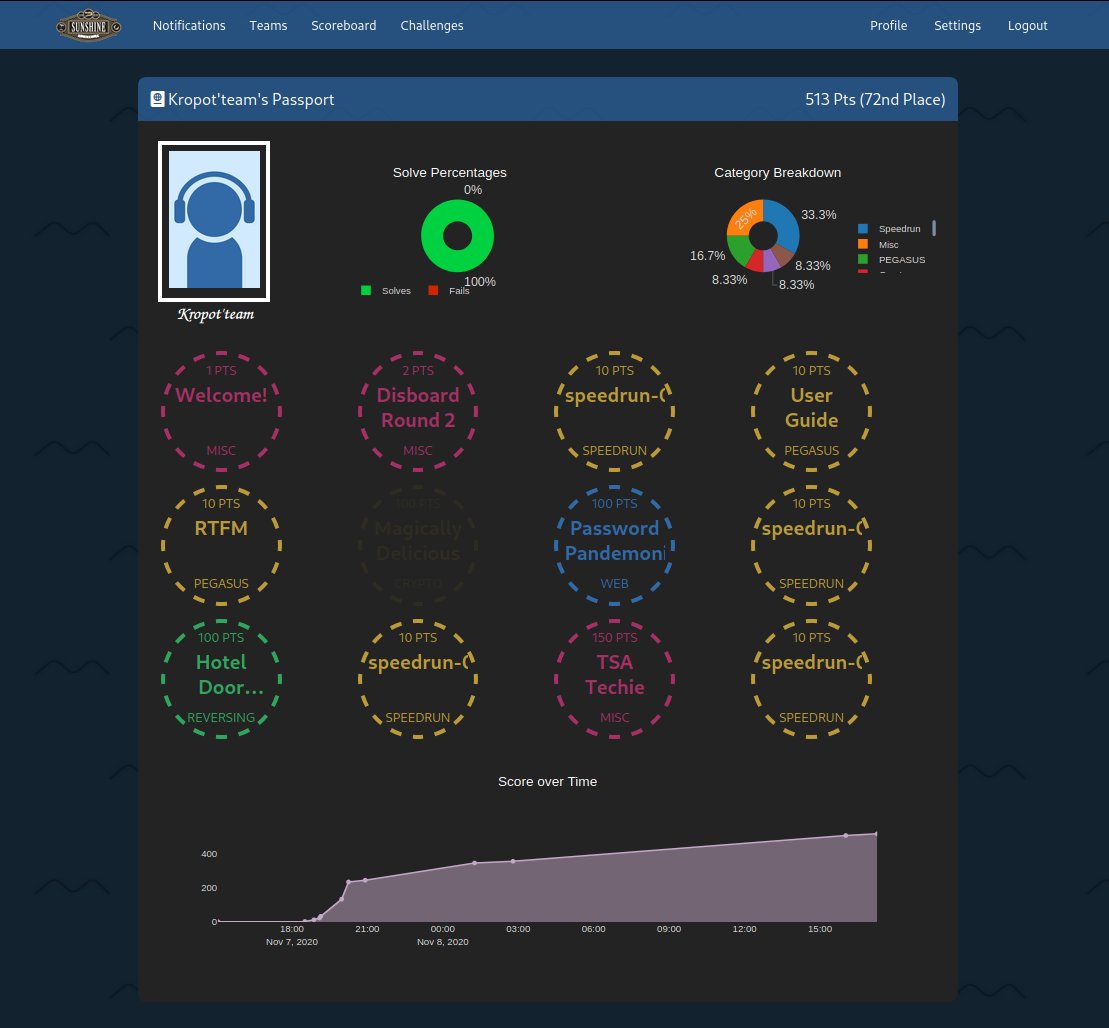Click the passport icon beside the title
The image size is (1109, 1028).
158,99
